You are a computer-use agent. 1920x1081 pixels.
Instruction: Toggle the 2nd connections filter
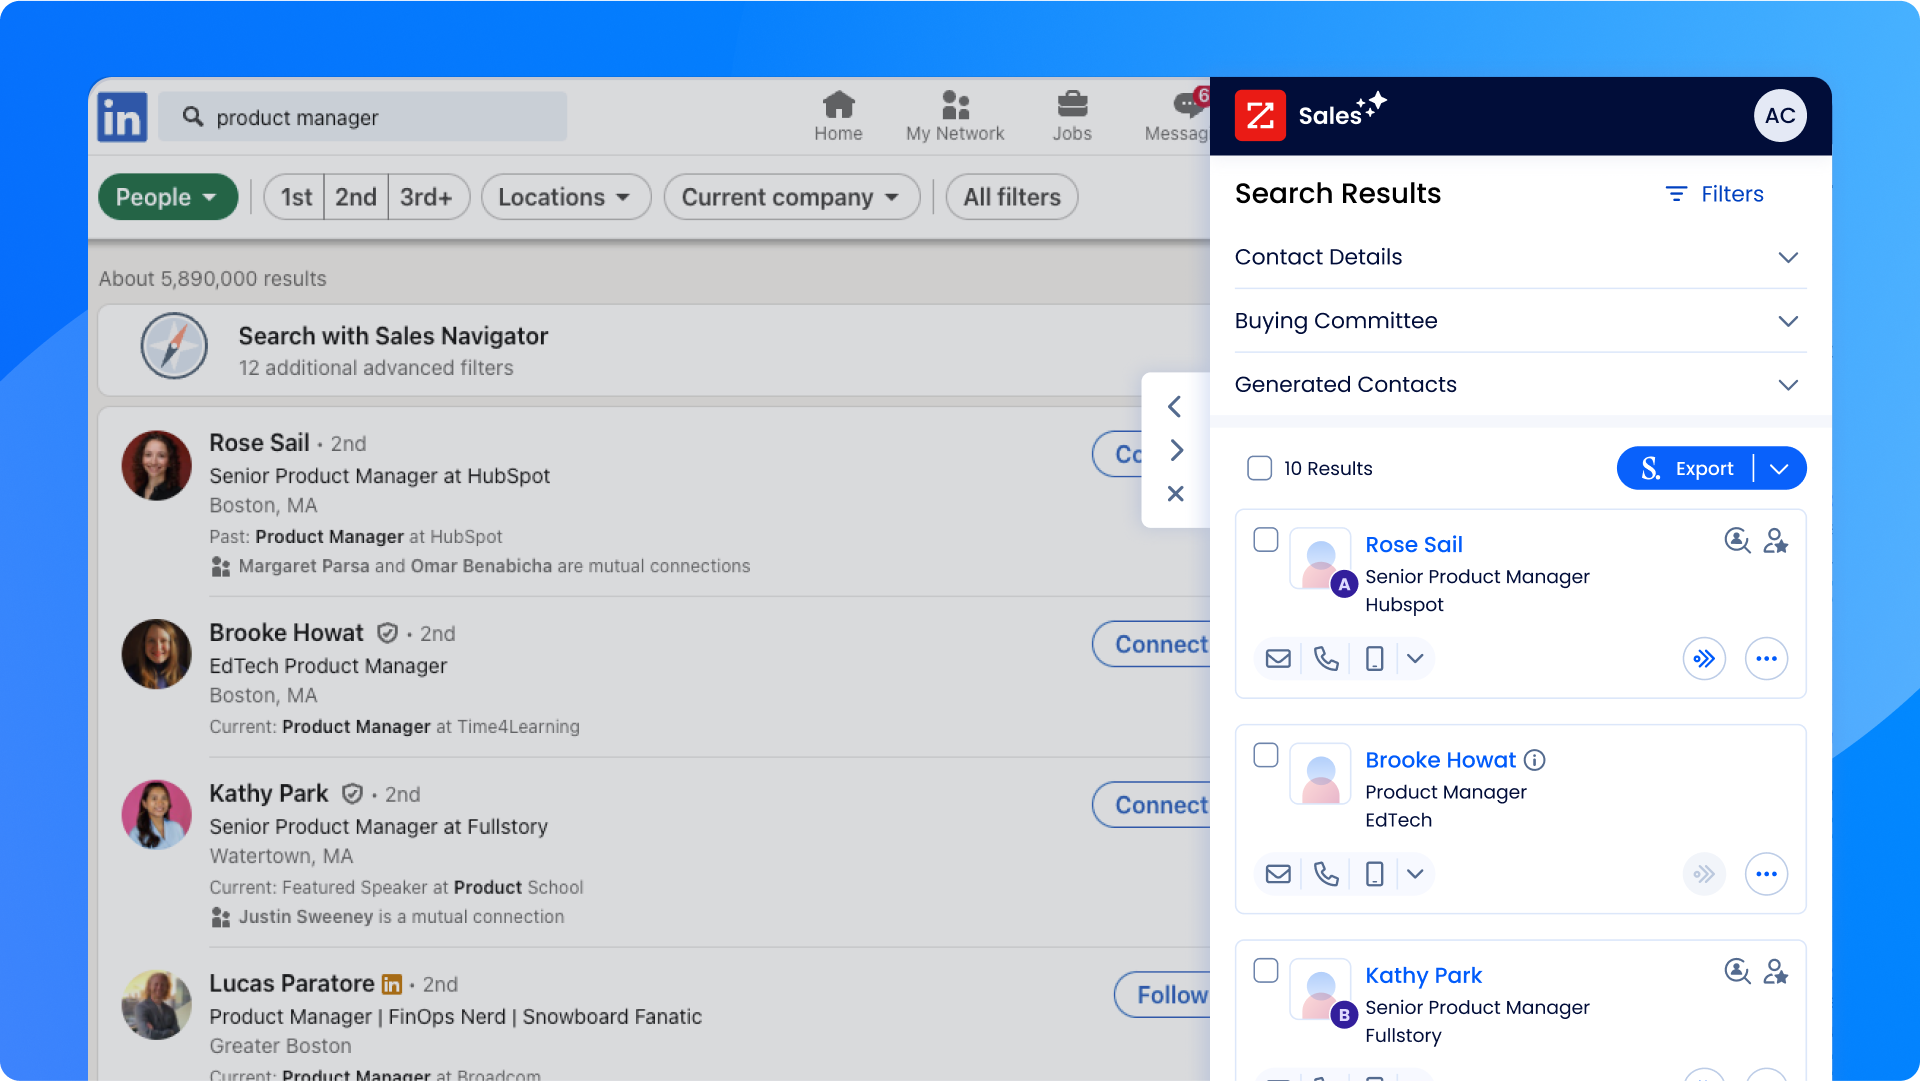tap(356, 197)
